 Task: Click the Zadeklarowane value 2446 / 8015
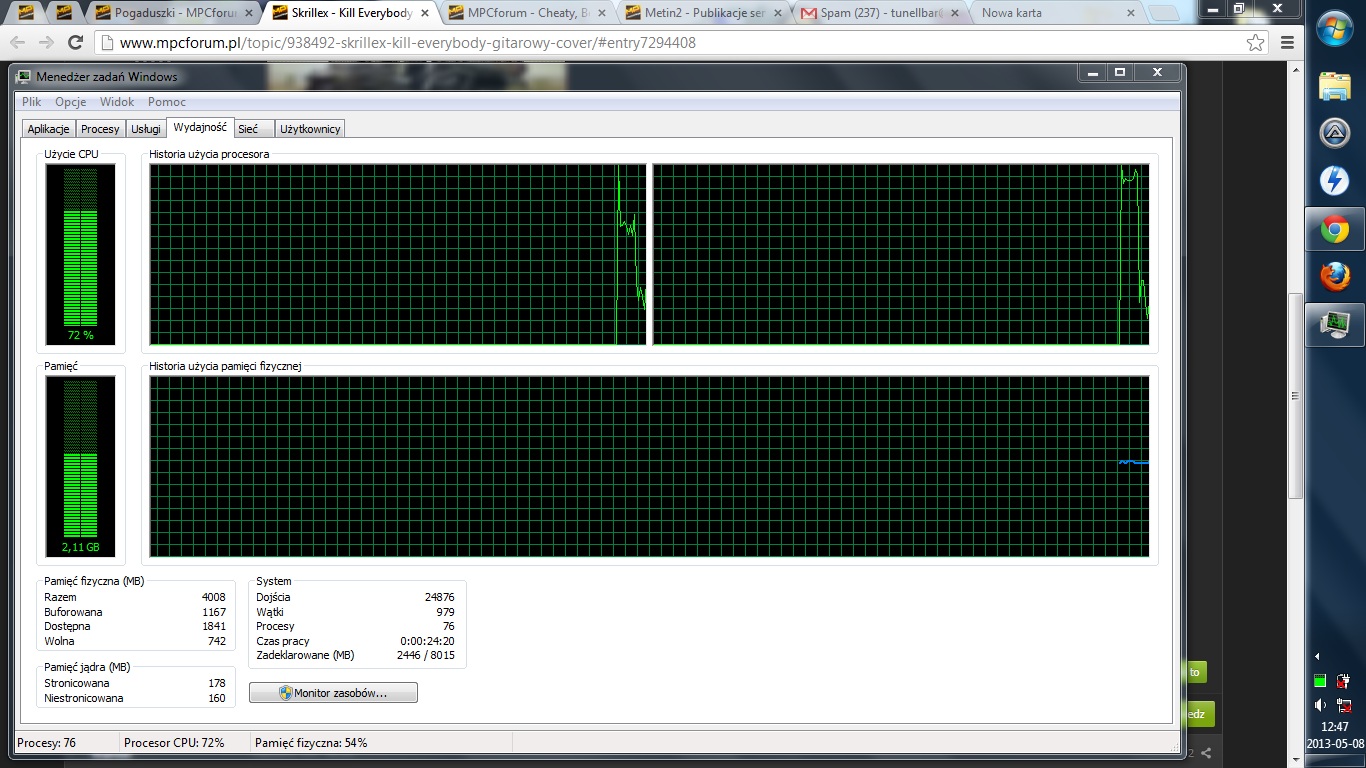point(425,656)
